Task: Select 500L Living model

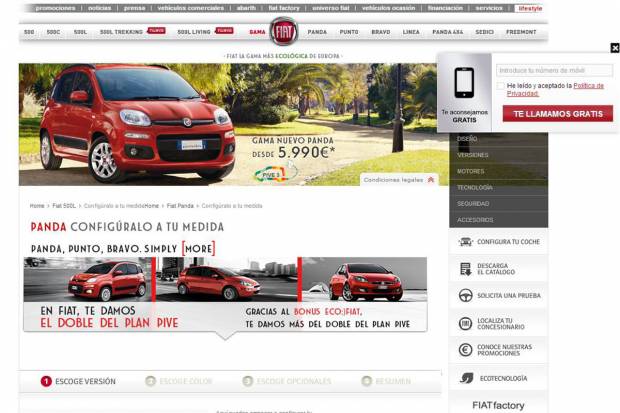Action: 194,32
